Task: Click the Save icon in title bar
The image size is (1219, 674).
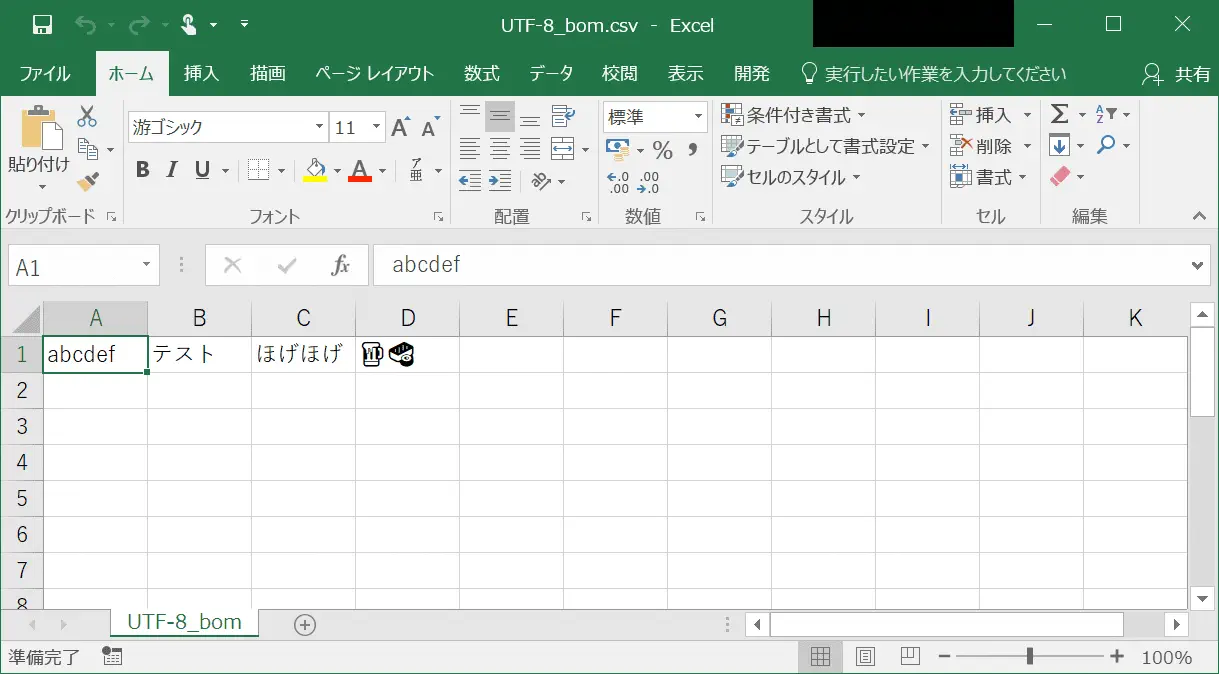Action: 42,25
